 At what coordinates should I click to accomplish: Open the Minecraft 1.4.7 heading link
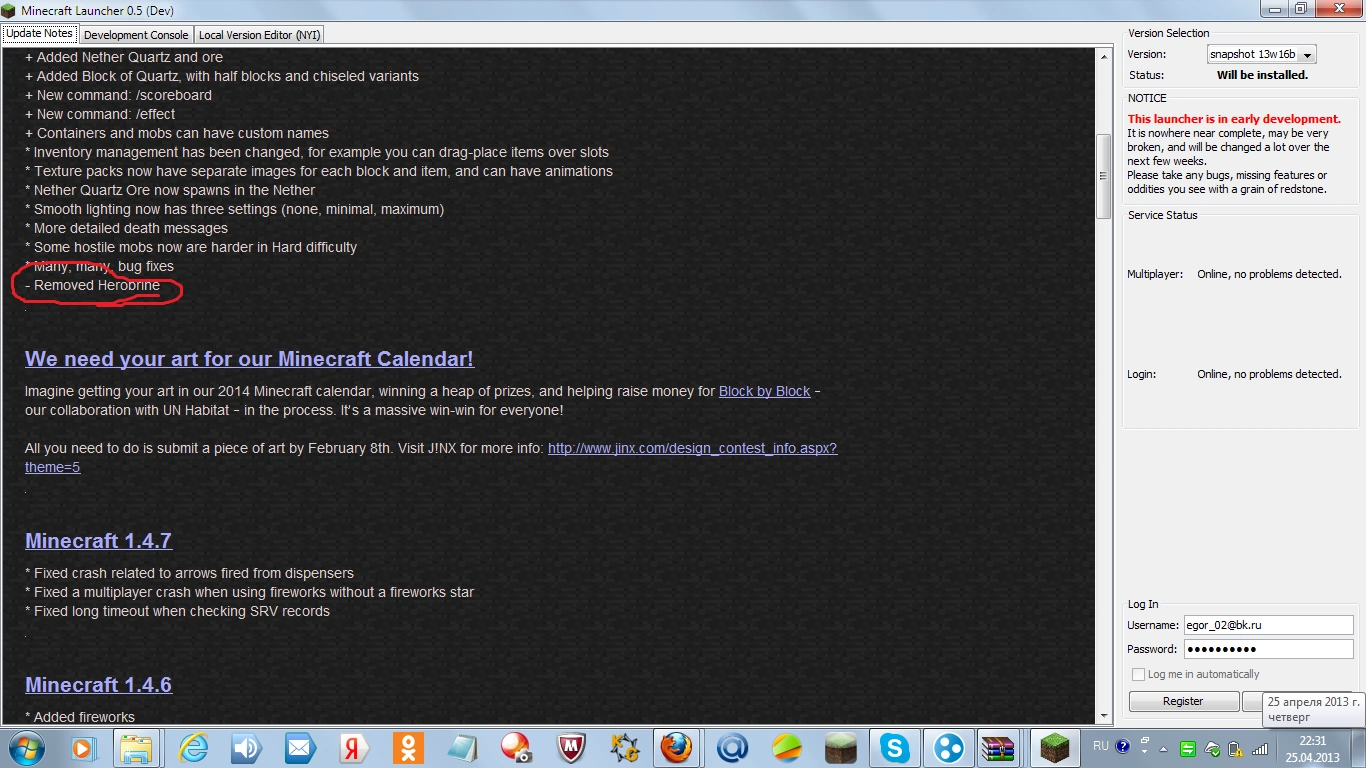98,541
